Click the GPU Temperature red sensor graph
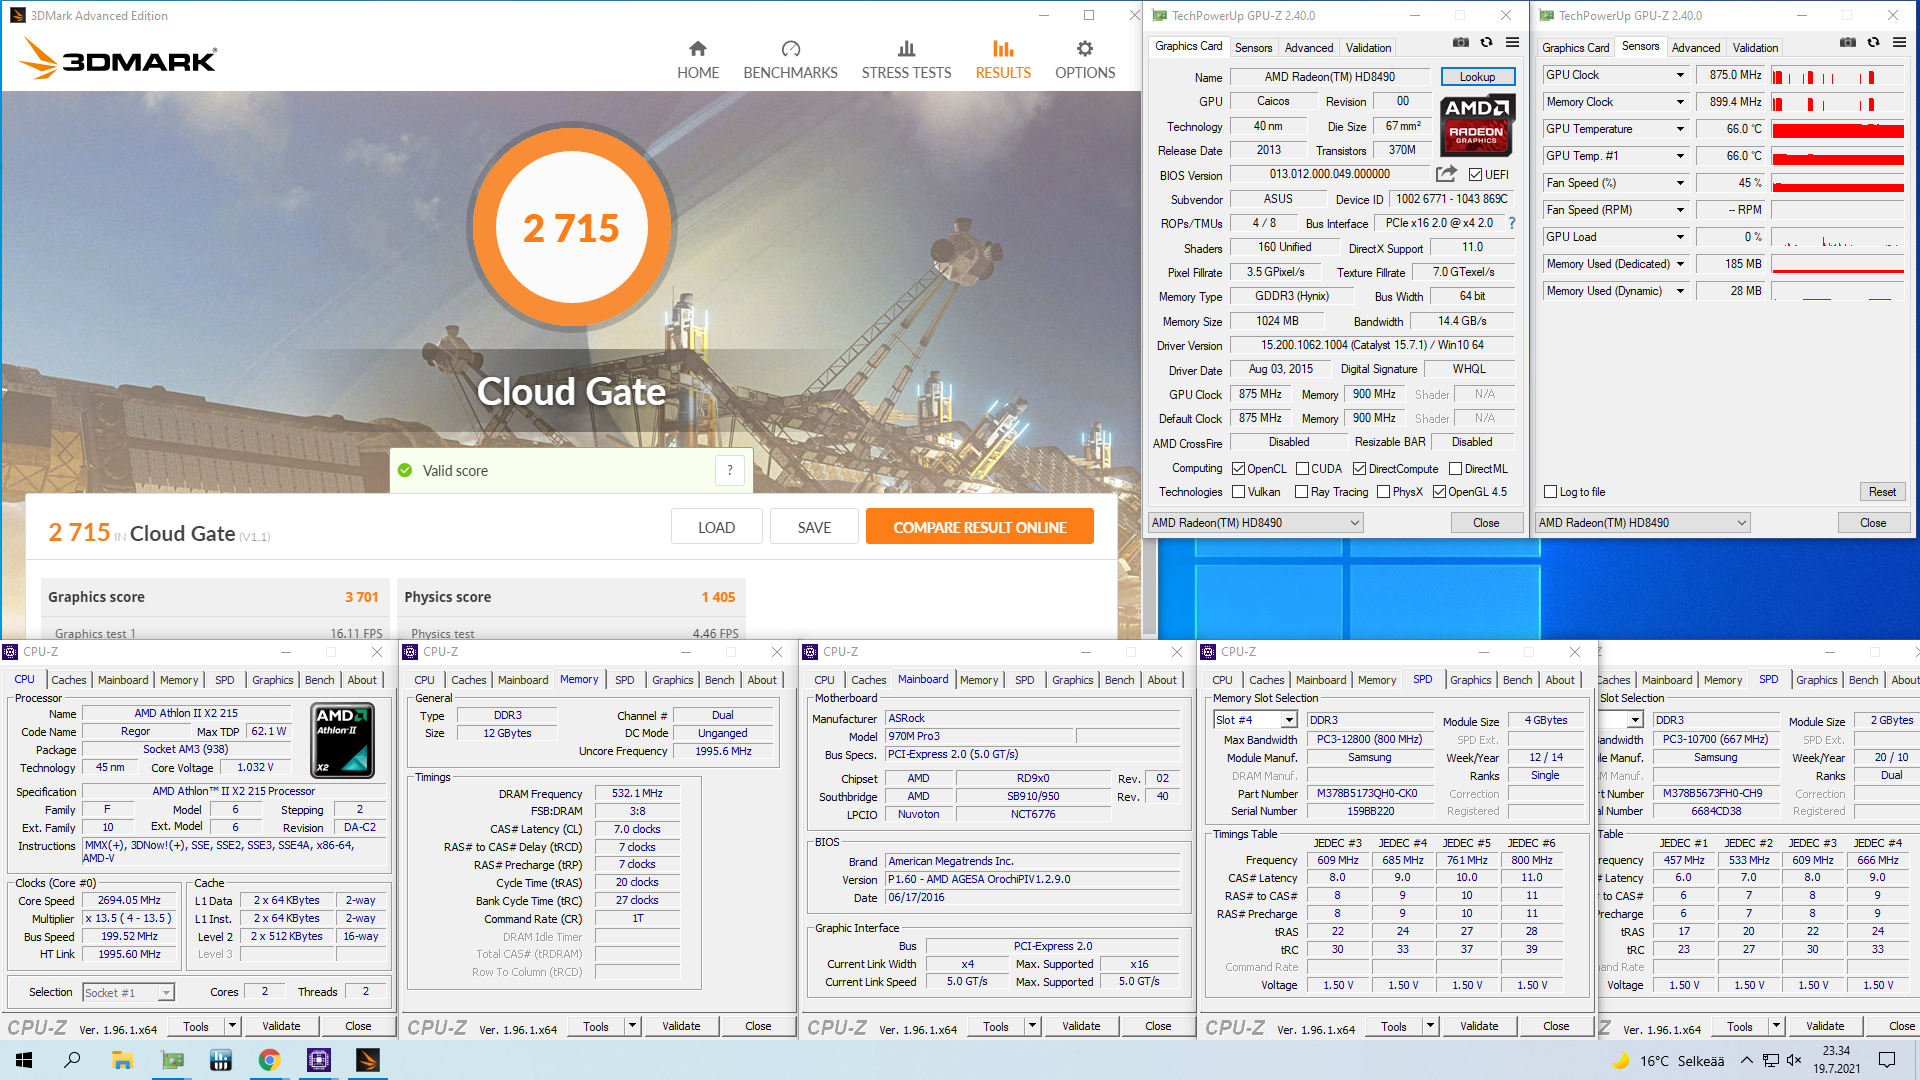 click(1837, 129)
